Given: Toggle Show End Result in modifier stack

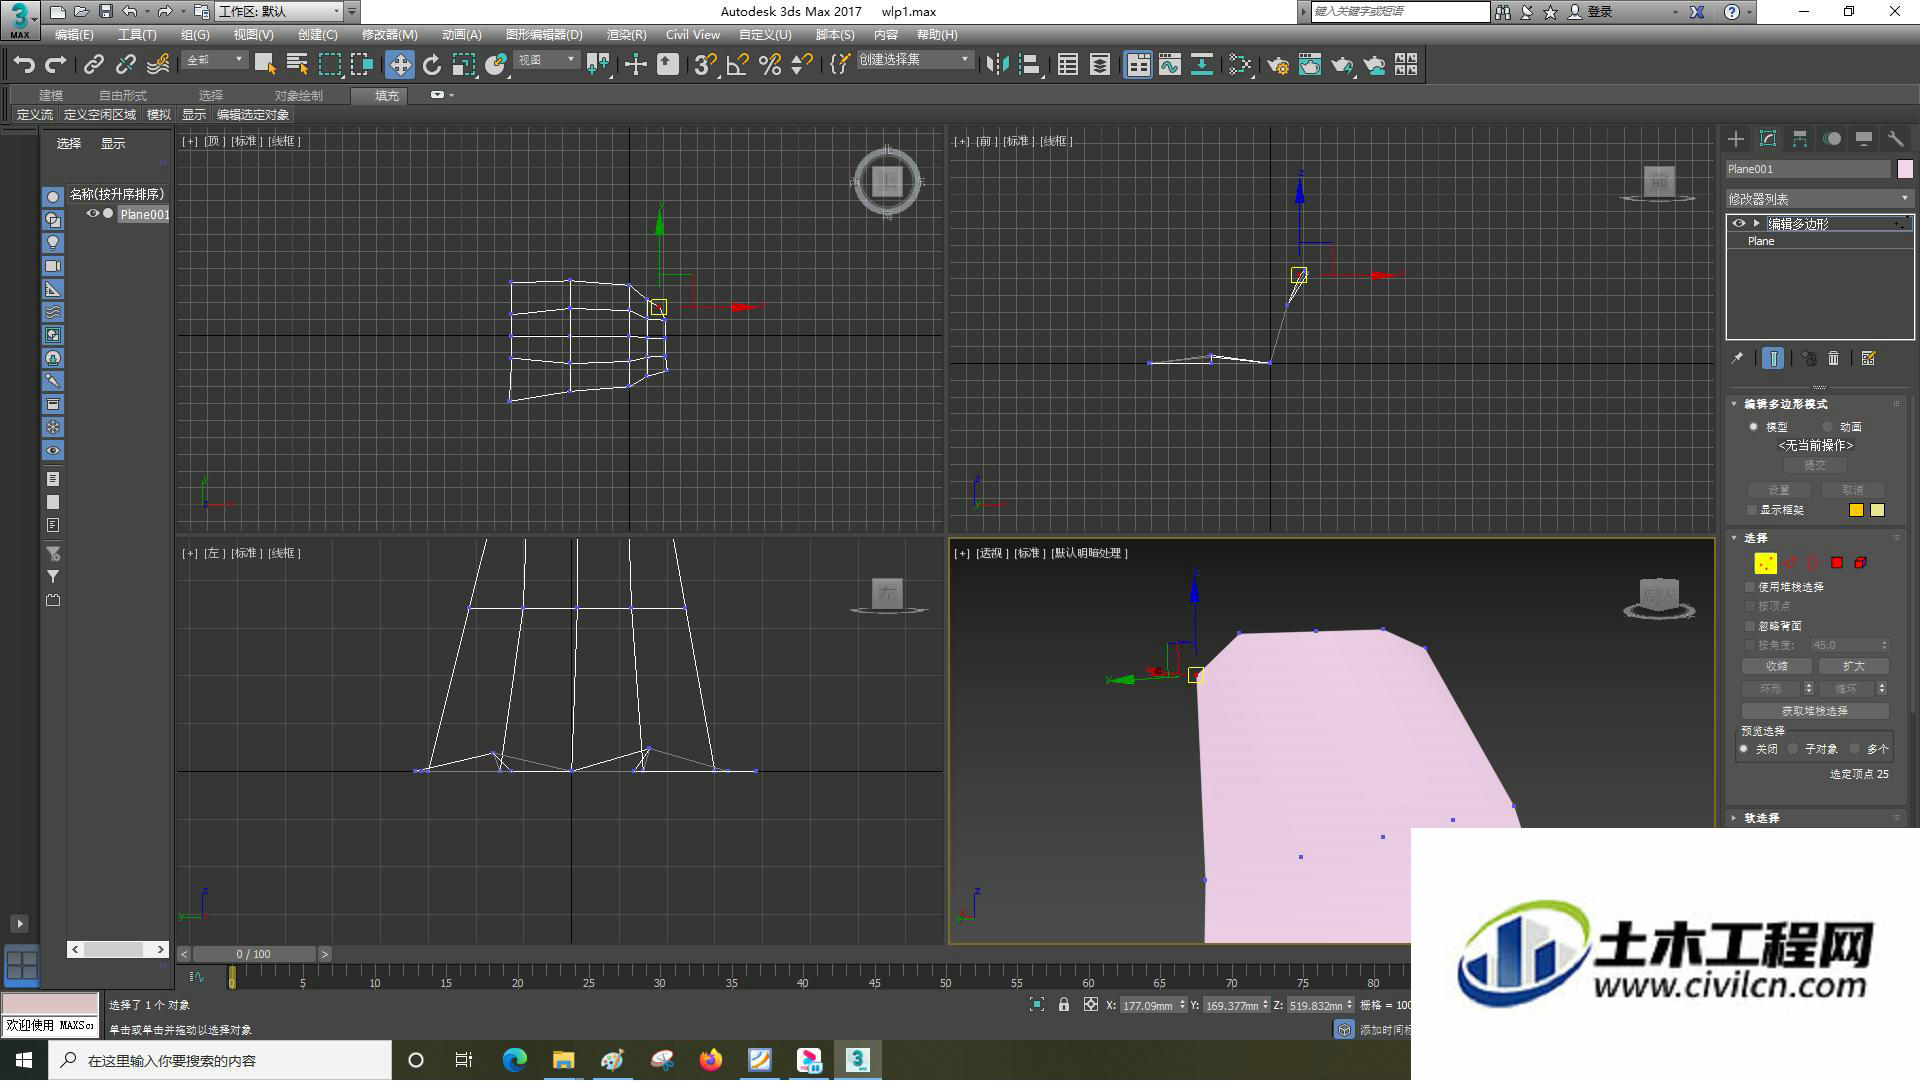Looking at the screenshot, I should point(1773,358).
